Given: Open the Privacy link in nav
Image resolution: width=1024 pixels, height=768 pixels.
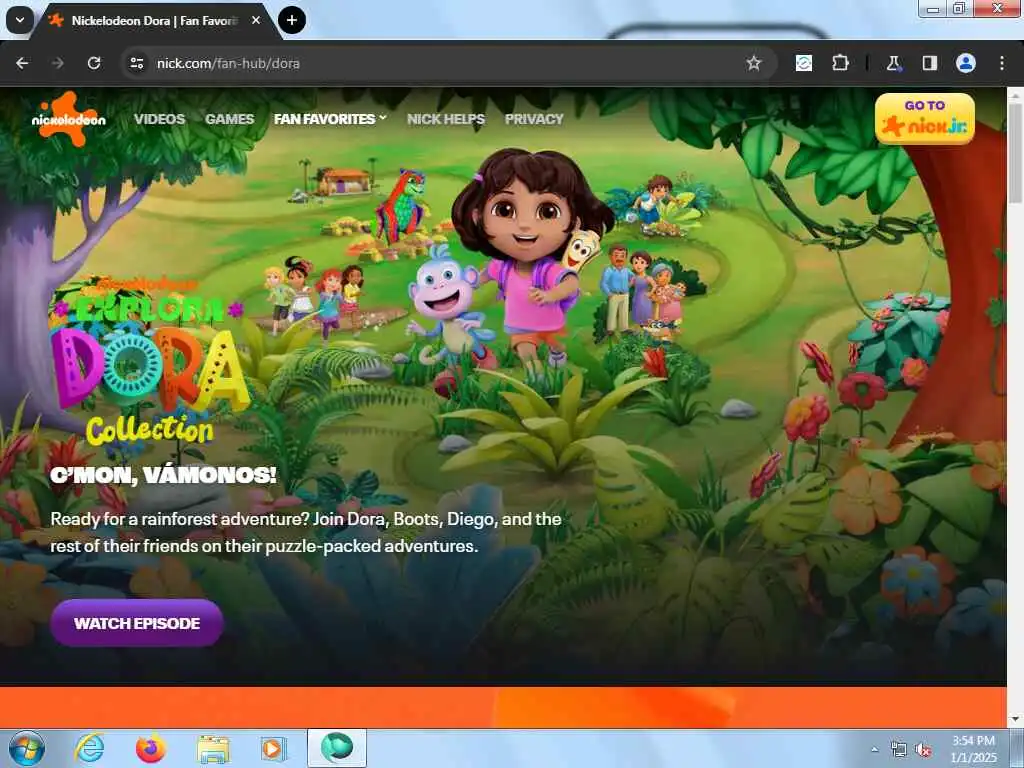Looking at the screenshot, I should point(534,119).
